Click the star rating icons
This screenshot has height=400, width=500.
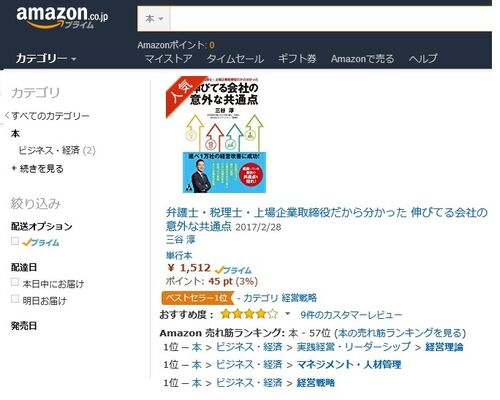click(x=249, y=314)
